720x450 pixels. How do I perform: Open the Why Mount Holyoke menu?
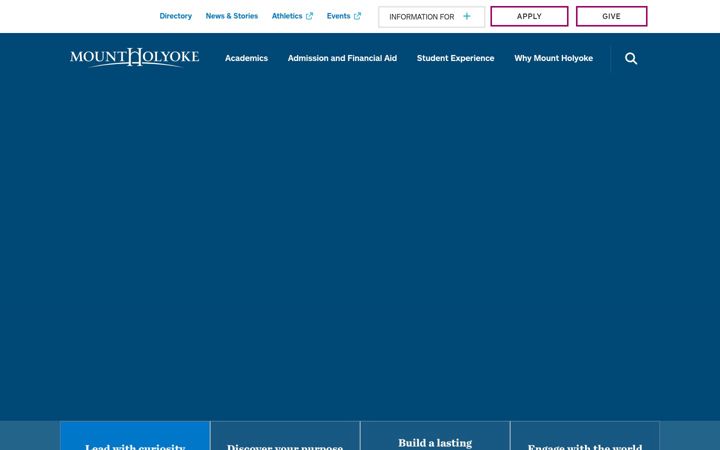point(553,58)
